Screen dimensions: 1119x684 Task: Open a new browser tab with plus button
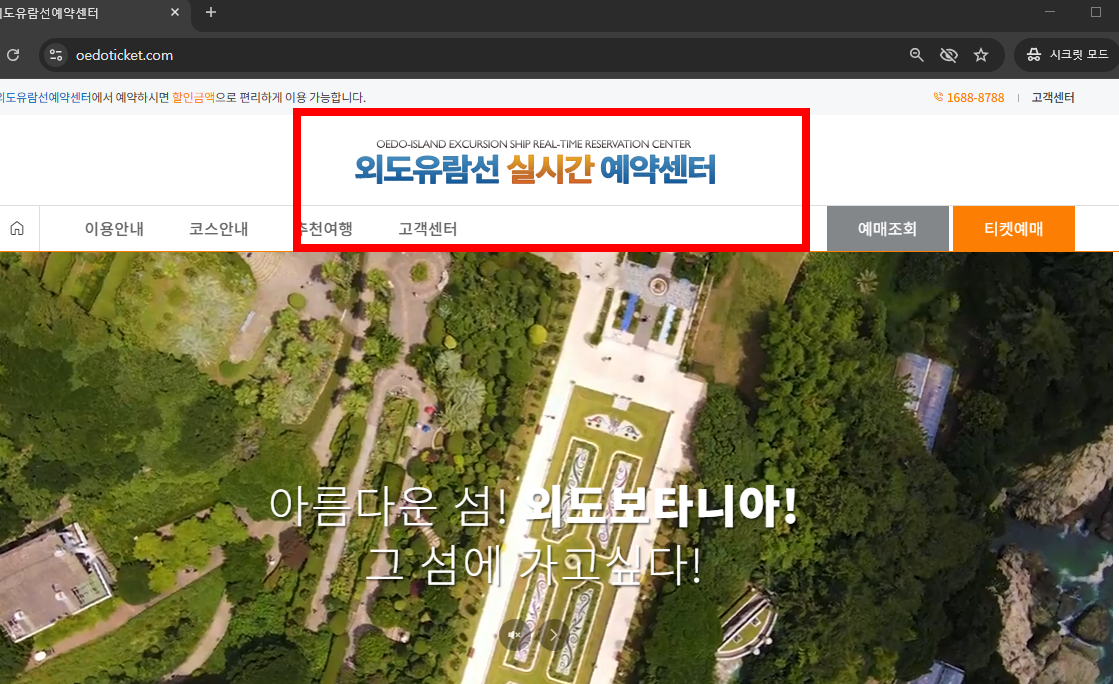point(209,13)
